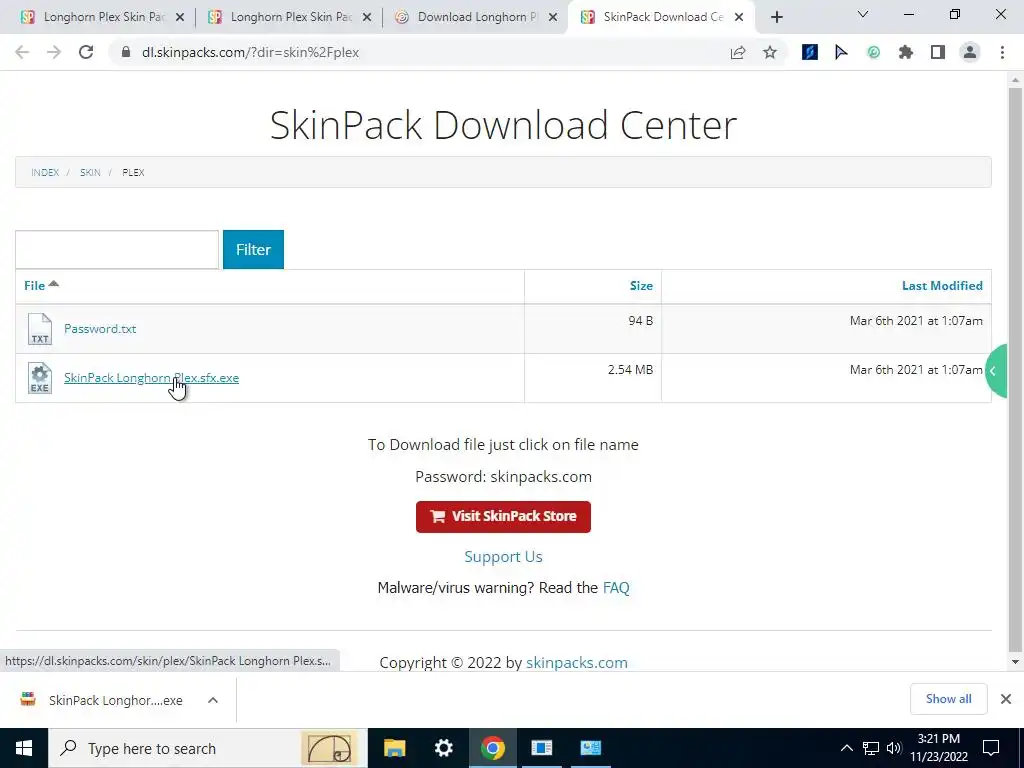Reload the page with the refresh icon

point(86,52)
